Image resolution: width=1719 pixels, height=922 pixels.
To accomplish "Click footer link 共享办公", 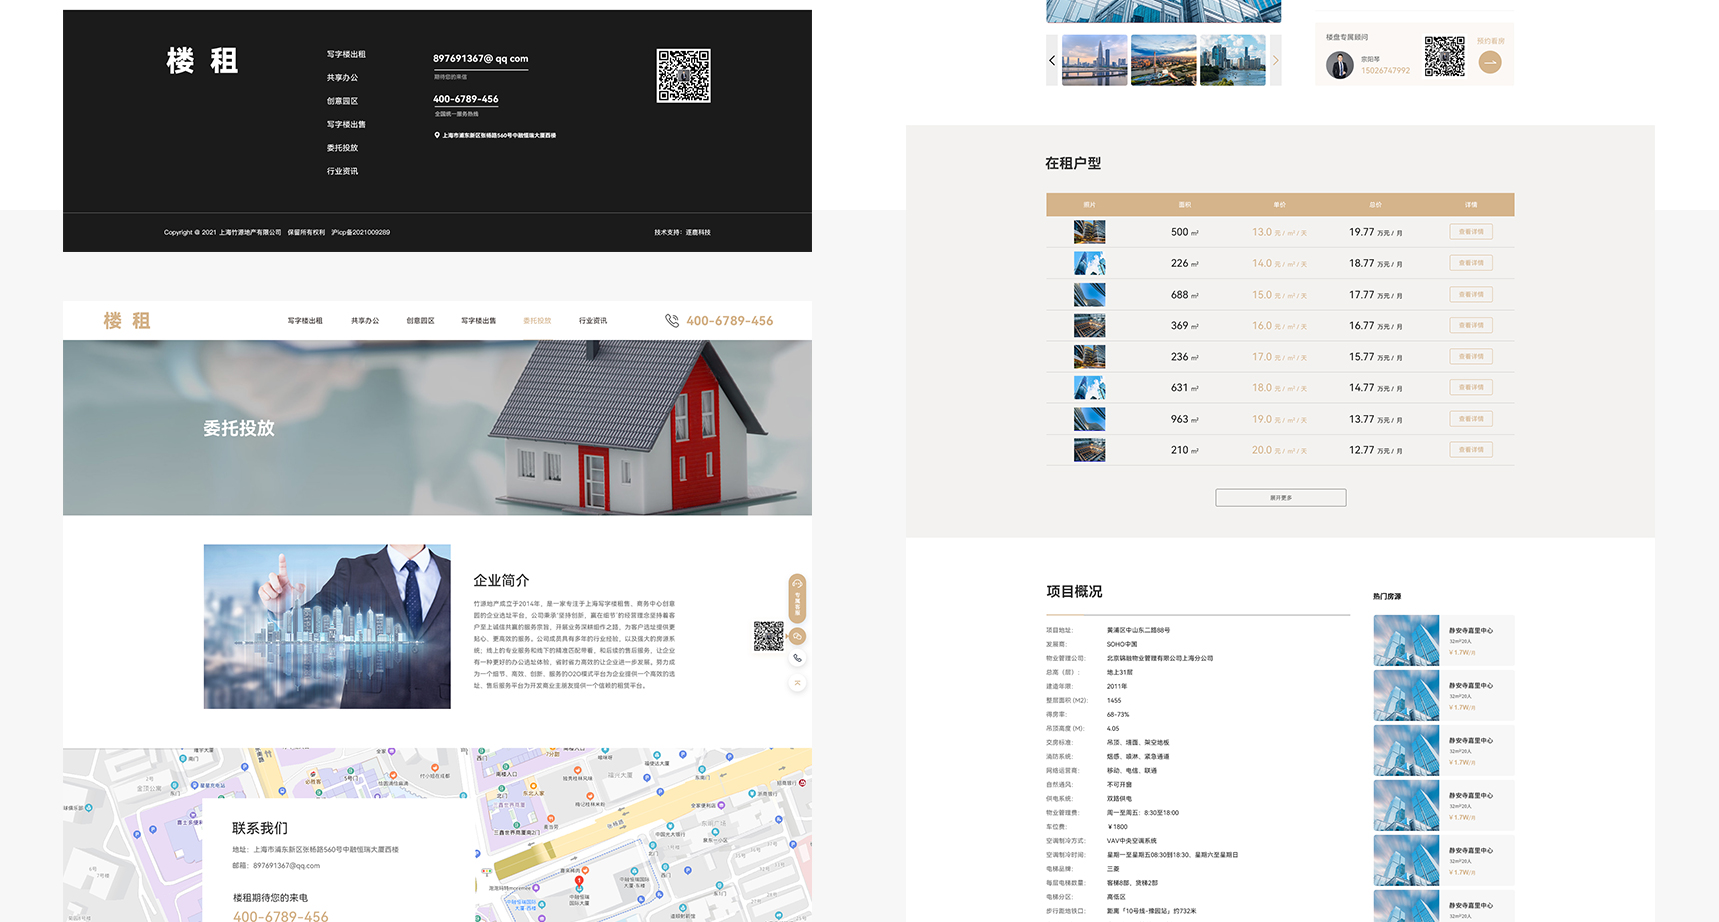I will pyautogui.click(x=342, y=78).
